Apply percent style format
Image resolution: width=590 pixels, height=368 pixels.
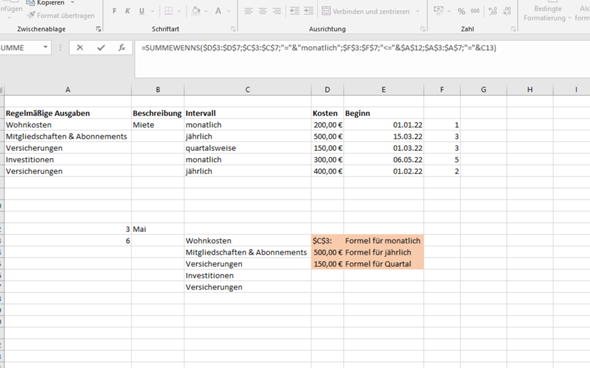[x=461, y=11]
